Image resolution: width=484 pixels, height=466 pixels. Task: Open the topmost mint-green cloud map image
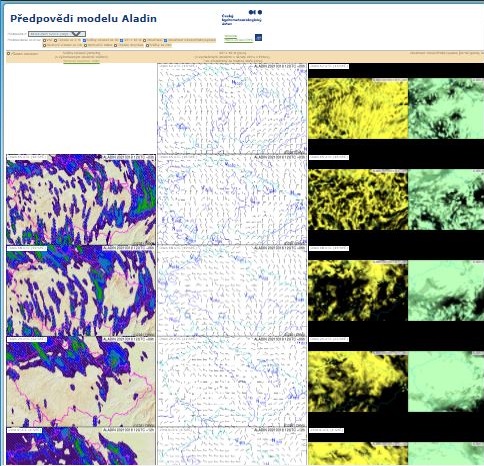pos(446,108)
